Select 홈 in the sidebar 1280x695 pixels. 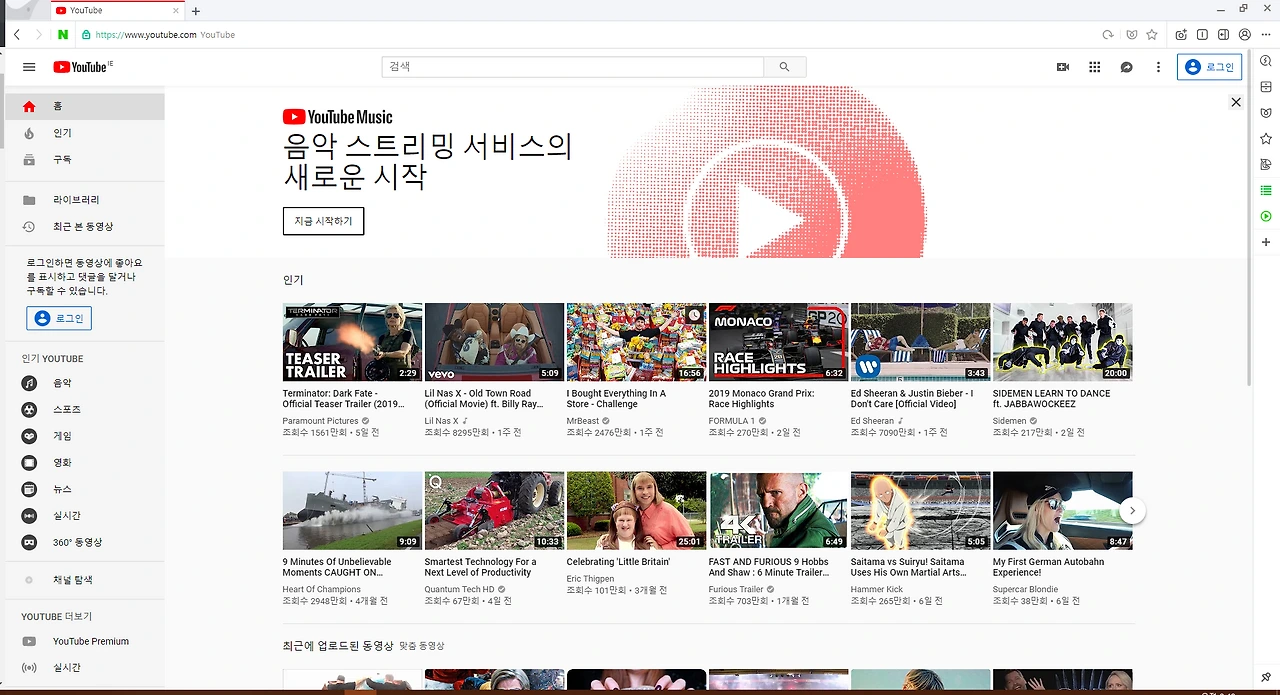tap(85, 106)
